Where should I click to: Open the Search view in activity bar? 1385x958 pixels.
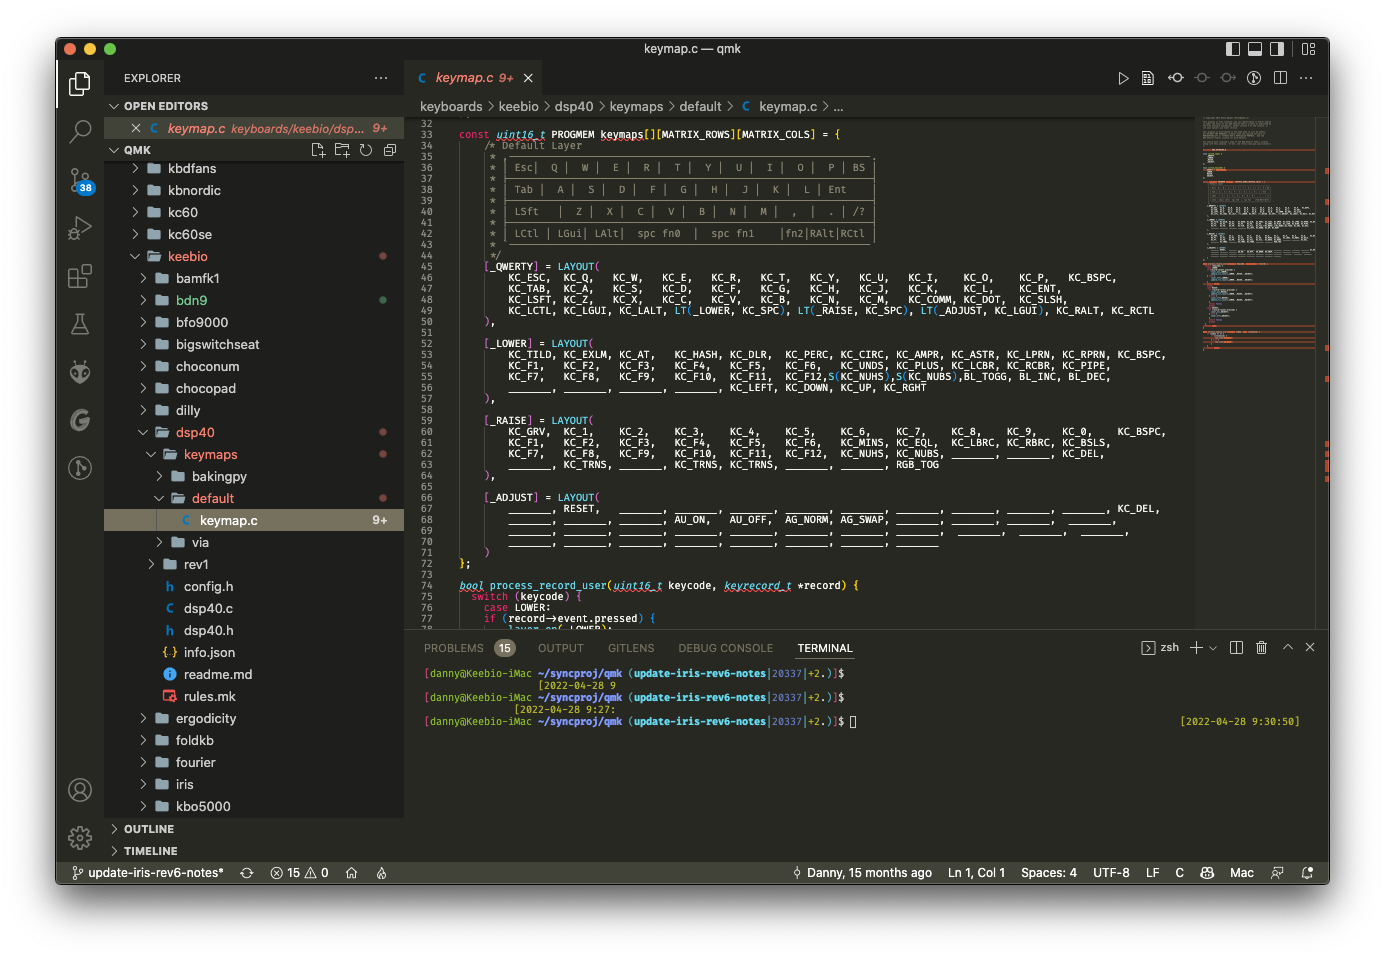coord(80,131)
